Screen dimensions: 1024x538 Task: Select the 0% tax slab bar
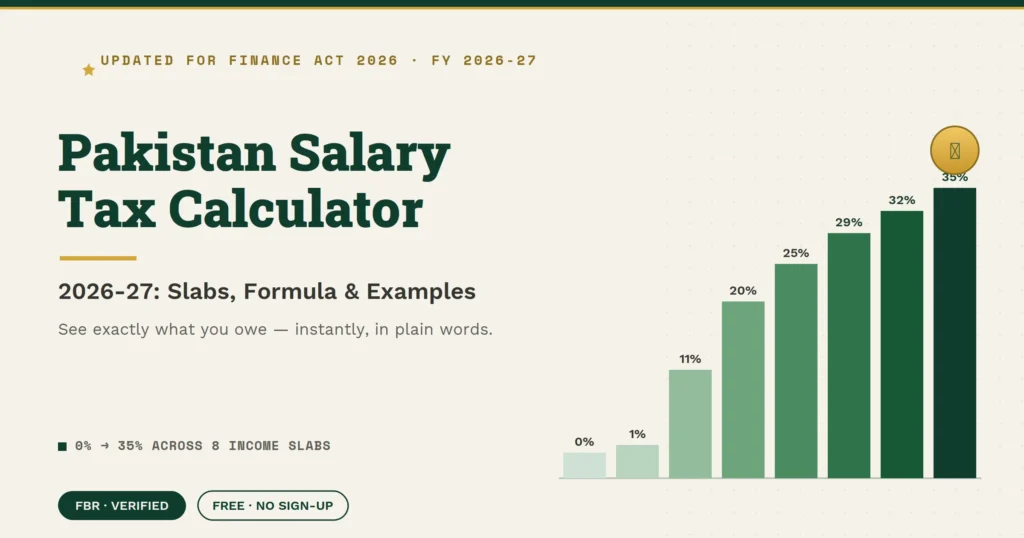[x=584, y=465]
